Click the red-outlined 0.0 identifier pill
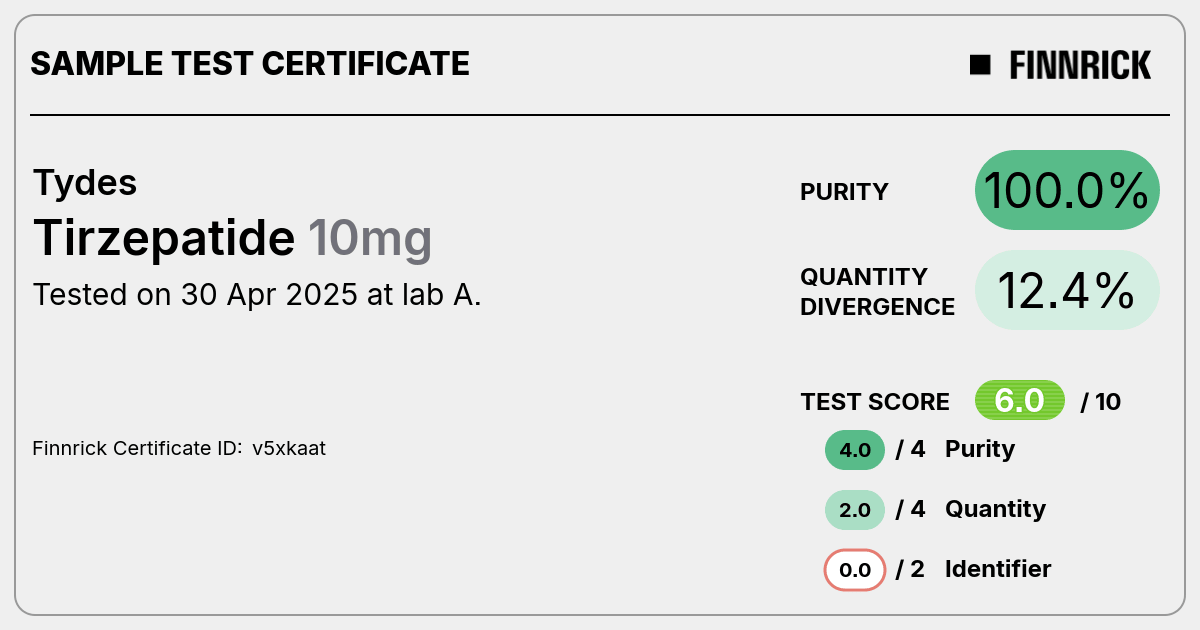1200x630 pixels. point(855,570)
